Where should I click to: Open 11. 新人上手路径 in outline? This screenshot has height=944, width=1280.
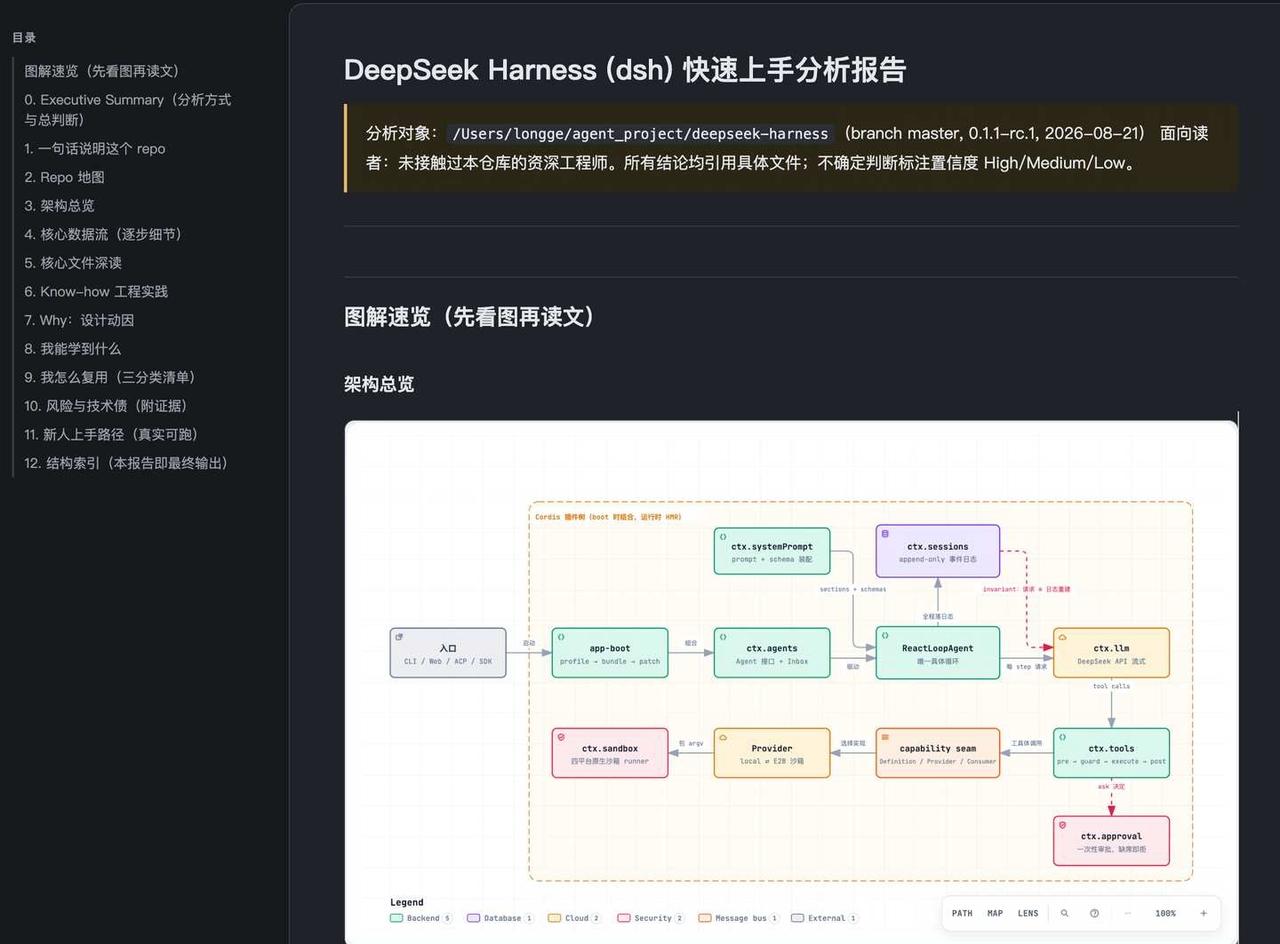111,434
